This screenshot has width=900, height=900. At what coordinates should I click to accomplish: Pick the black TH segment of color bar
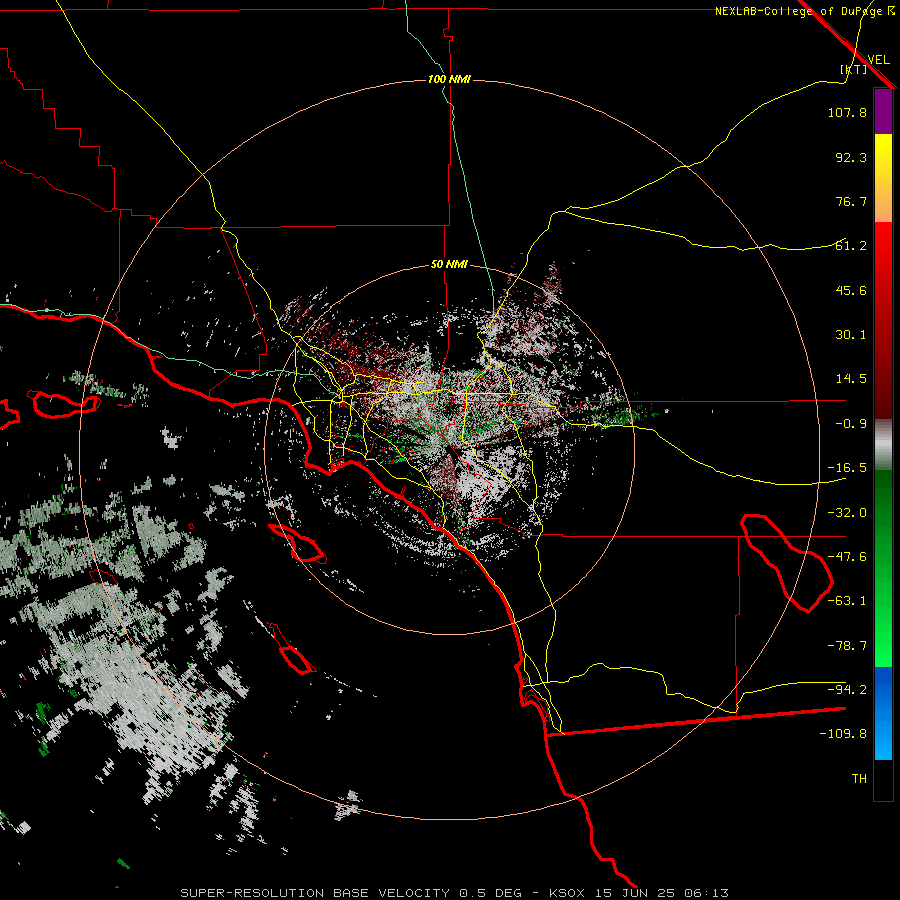pos(883,779)
